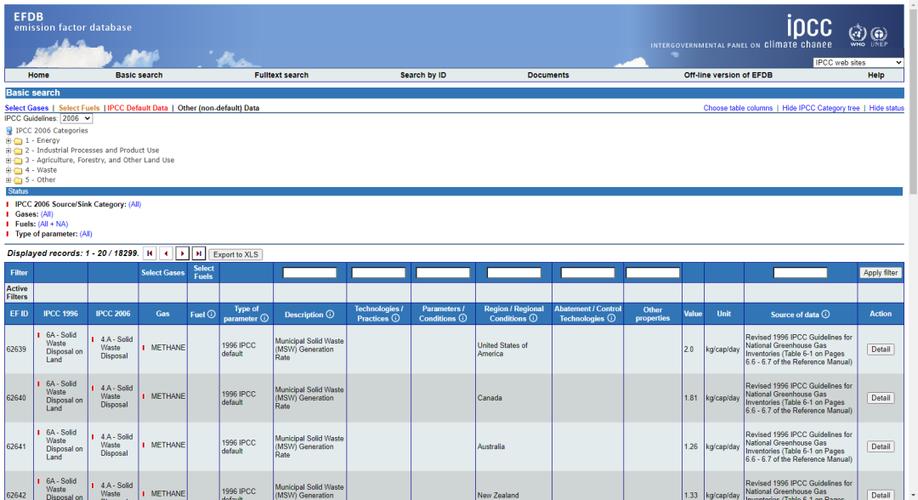Viewport: 918px width, 500px height.
Task: Open Detail for EF ID 62641
Action: (x=880, y=446)
